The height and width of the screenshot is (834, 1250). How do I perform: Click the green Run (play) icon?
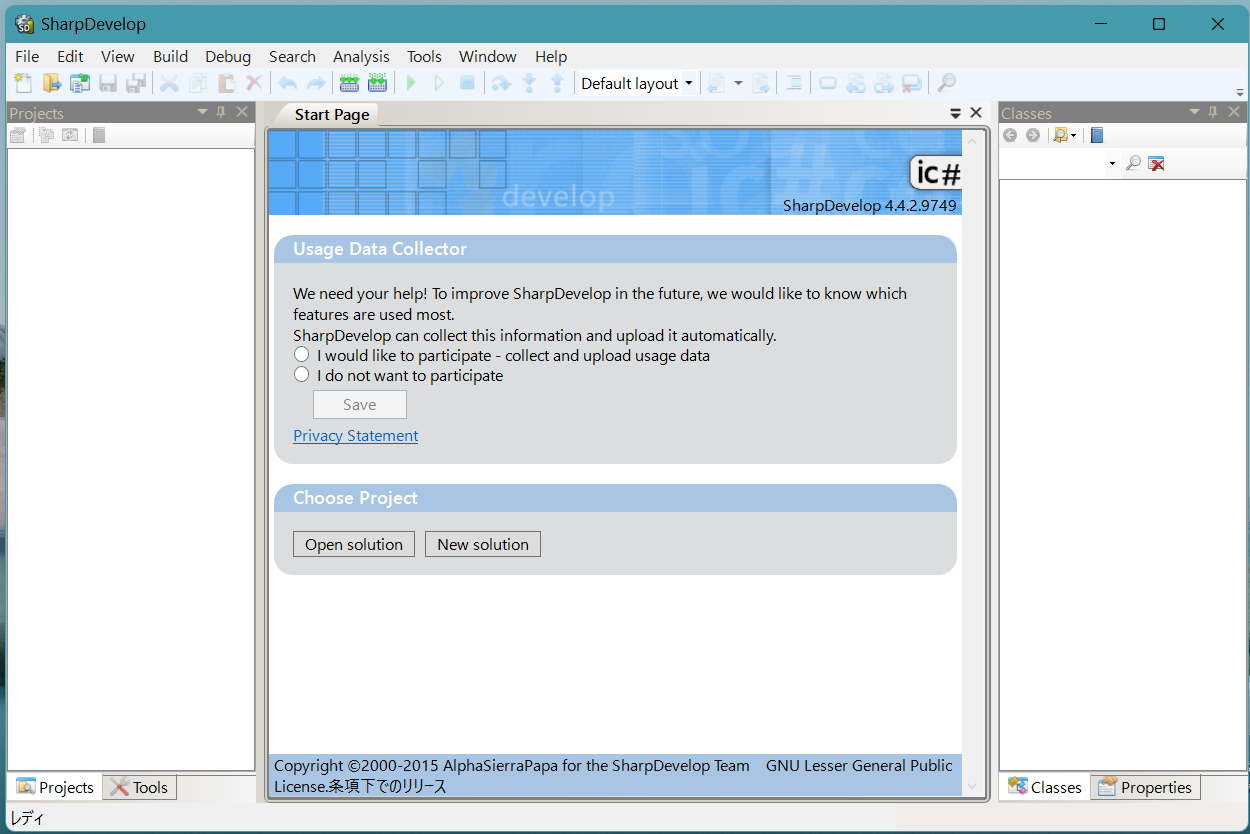tap(411, 84)
